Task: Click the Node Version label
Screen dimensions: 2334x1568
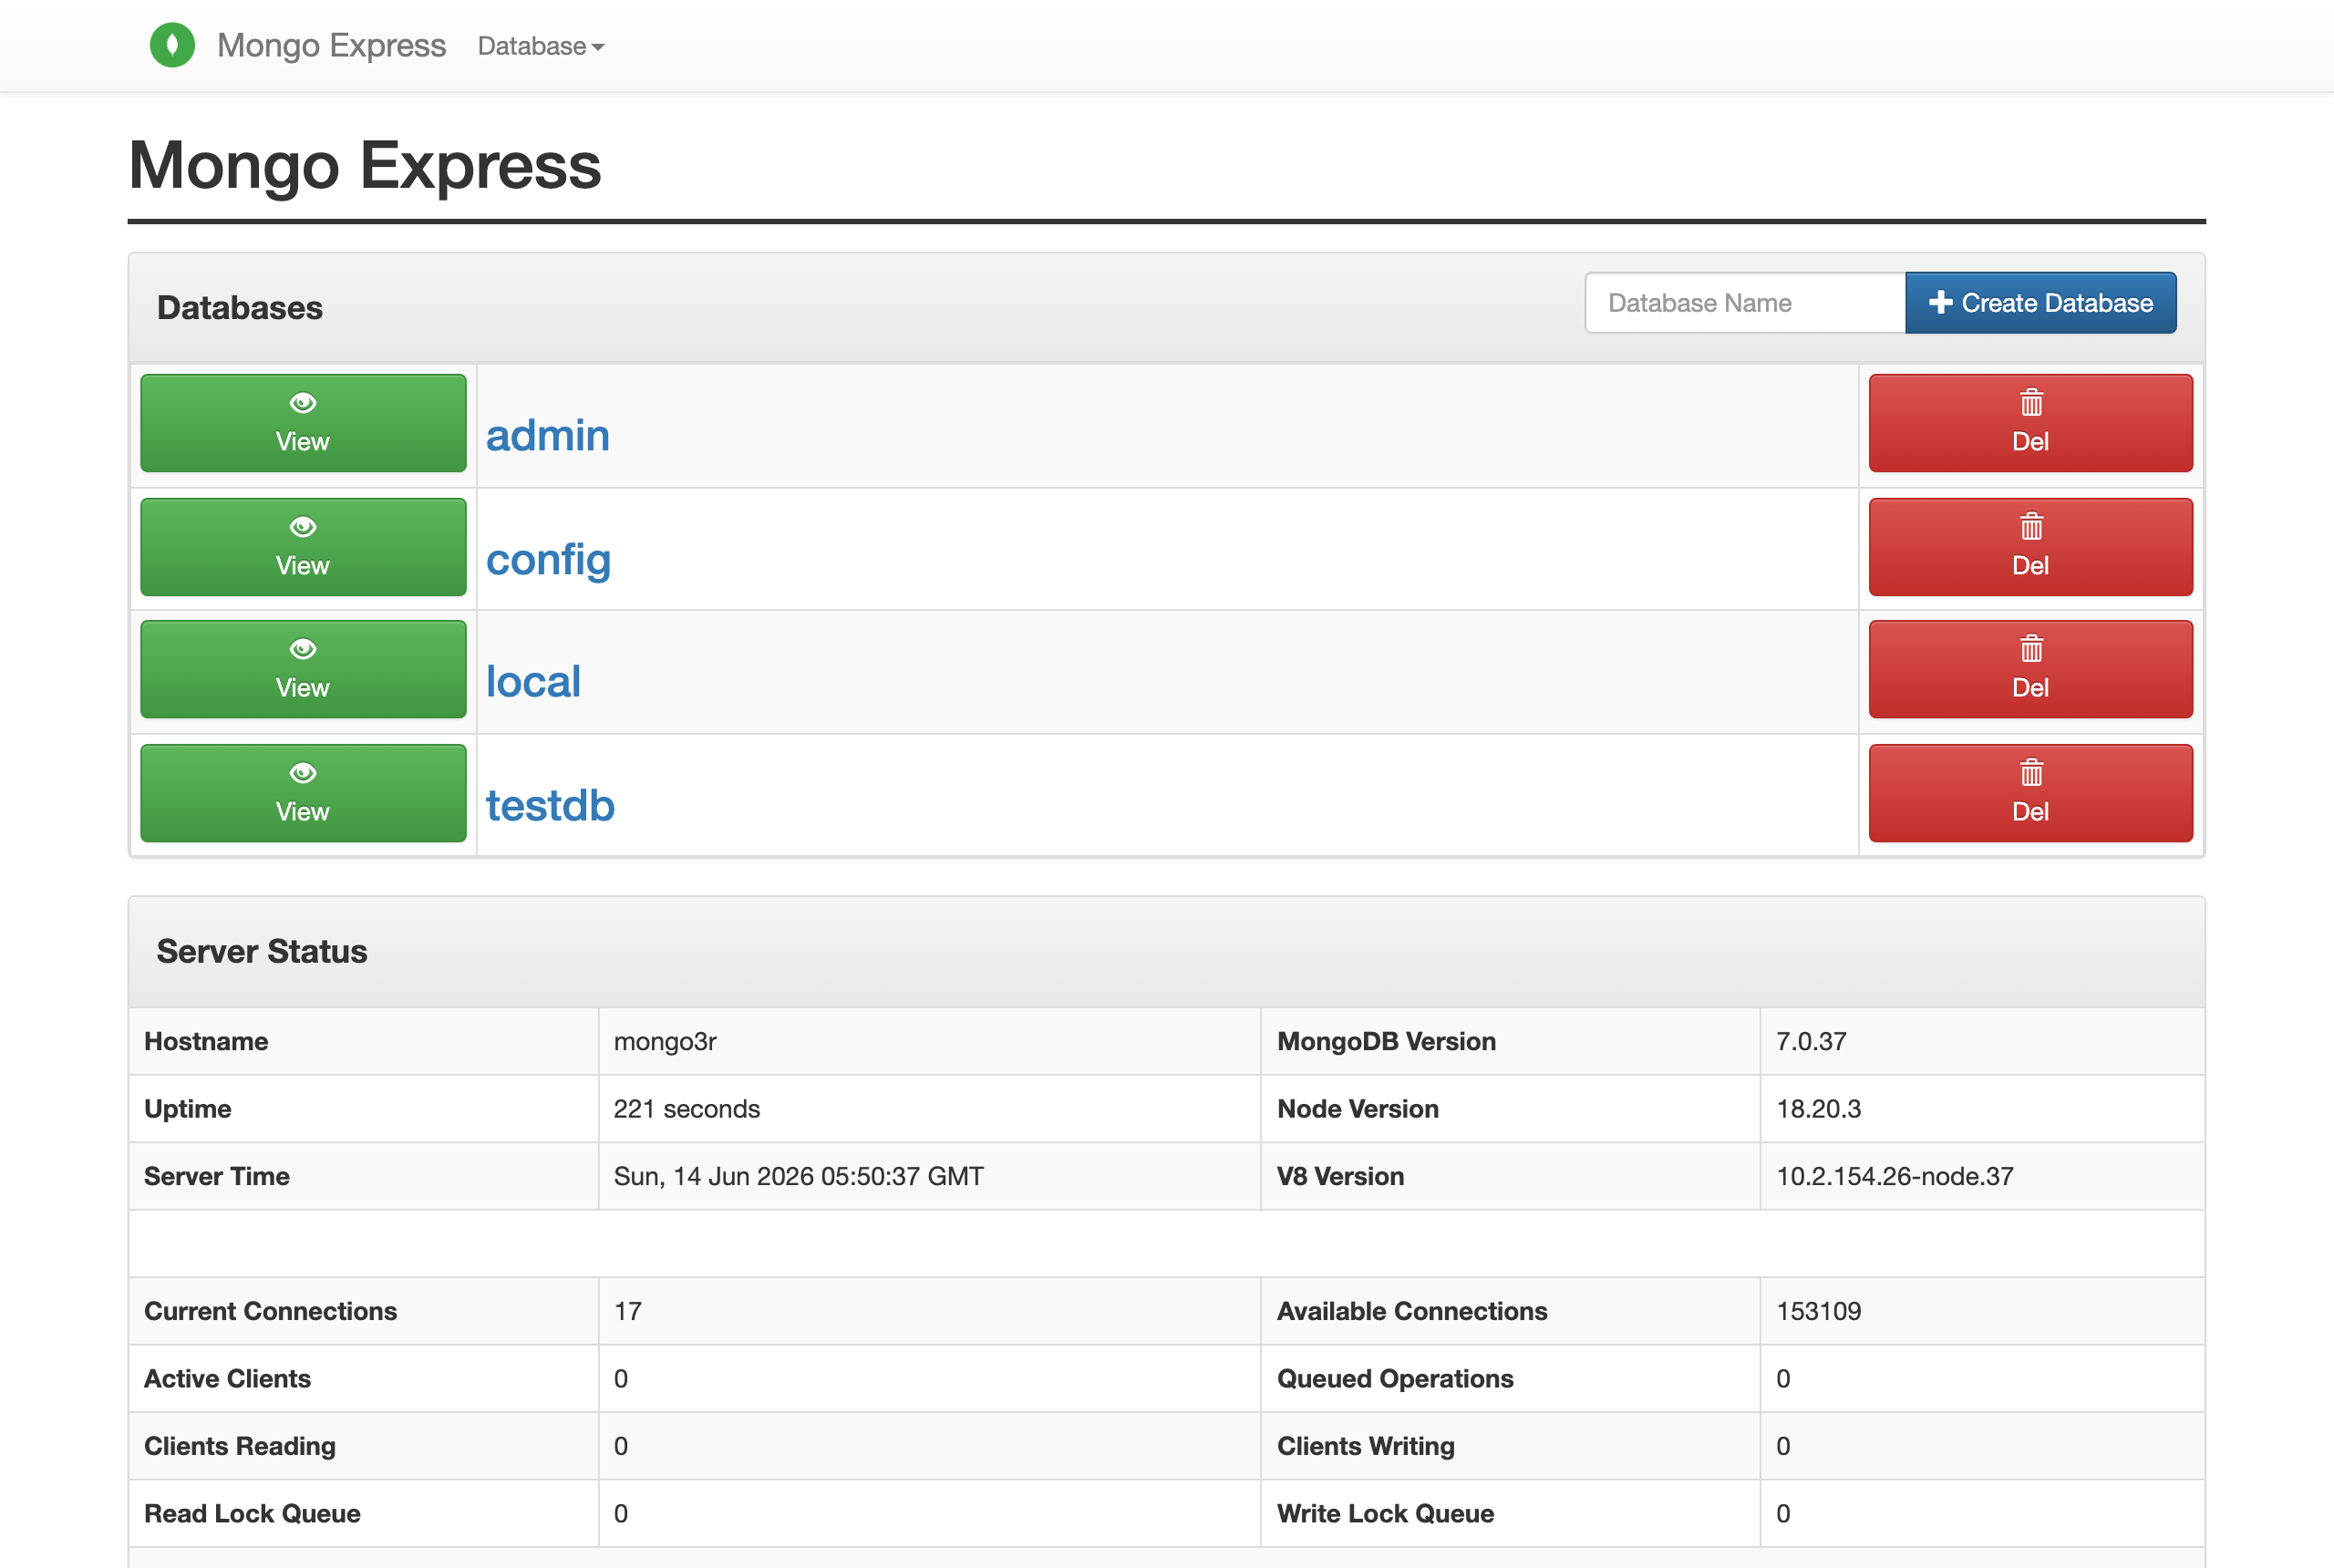Action: point(1358,1109)
